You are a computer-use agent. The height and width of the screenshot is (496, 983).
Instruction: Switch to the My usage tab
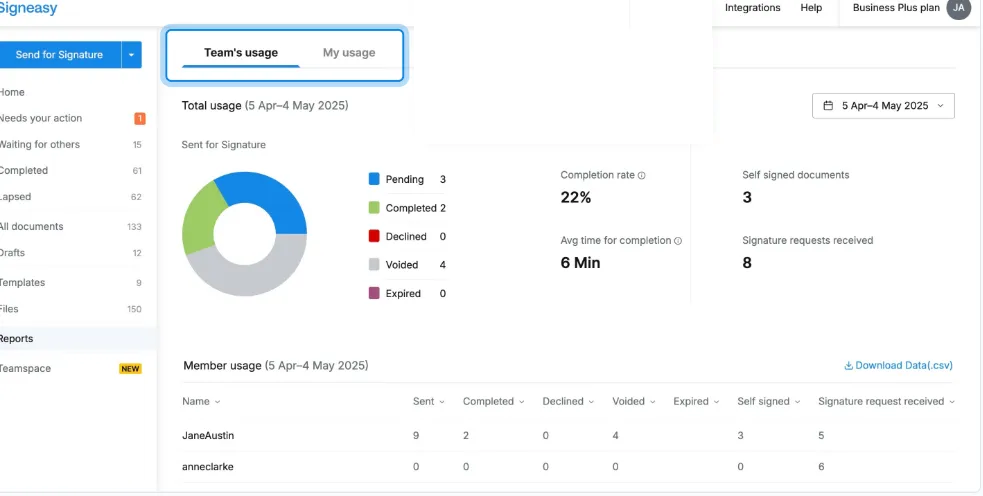pos(349,53)
